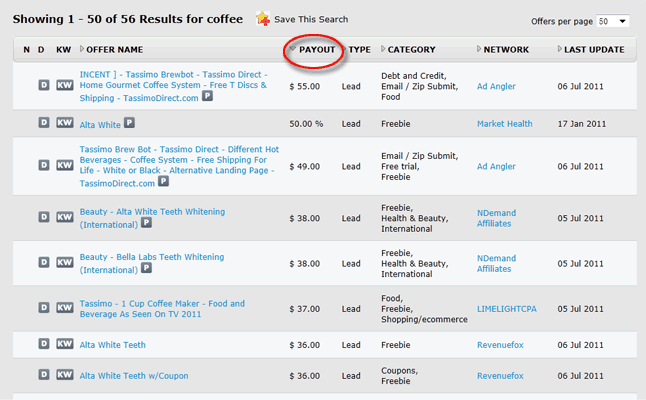Viewport: 646px width, 400px height.
Task: Sort by Offer Name column header
Action: tap(114, 49)
